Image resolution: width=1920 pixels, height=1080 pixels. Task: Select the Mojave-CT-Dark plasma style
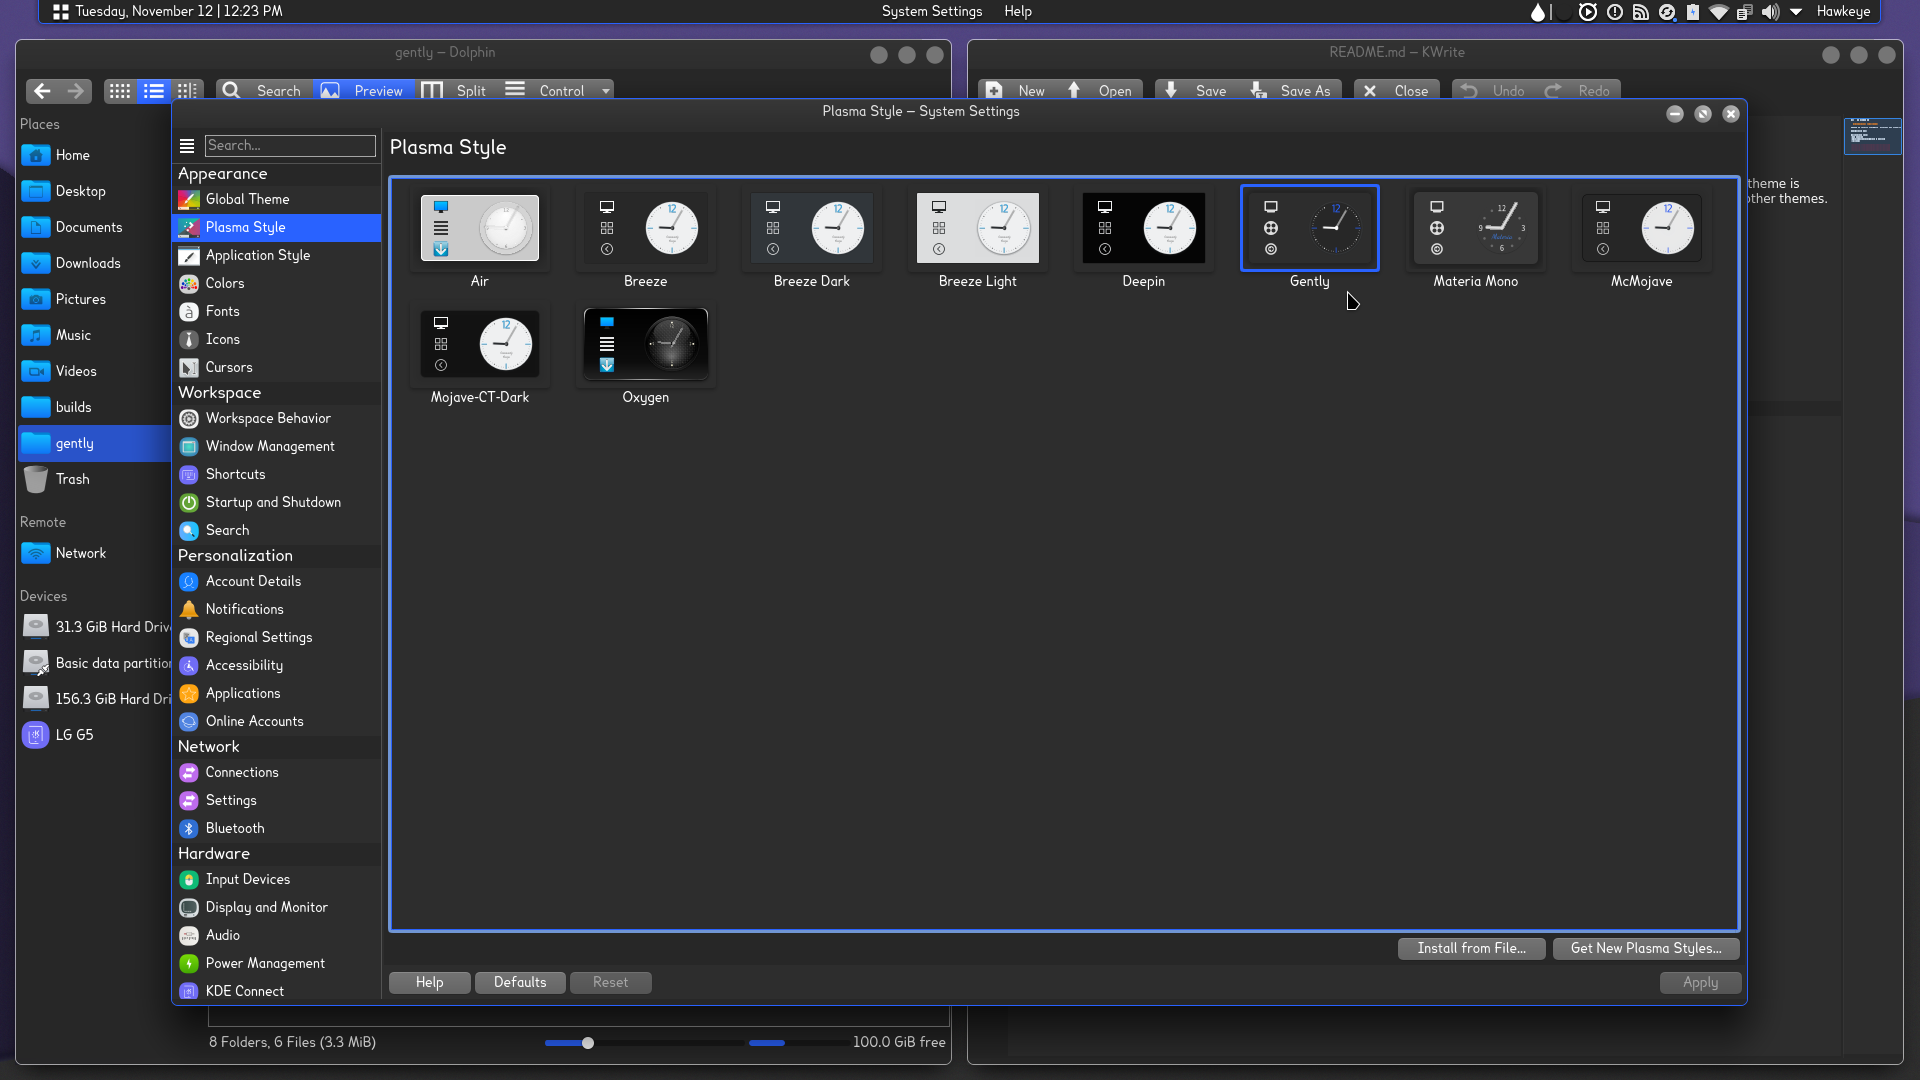click(480, 344)
